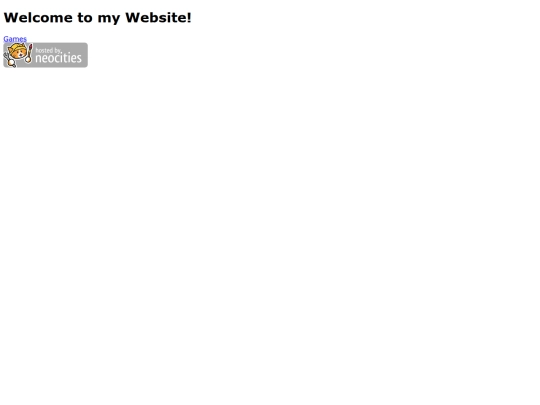Viewport: 540px width, 405px height.
Task: Click the word 'Website!' in the heading
Action: 158,18
